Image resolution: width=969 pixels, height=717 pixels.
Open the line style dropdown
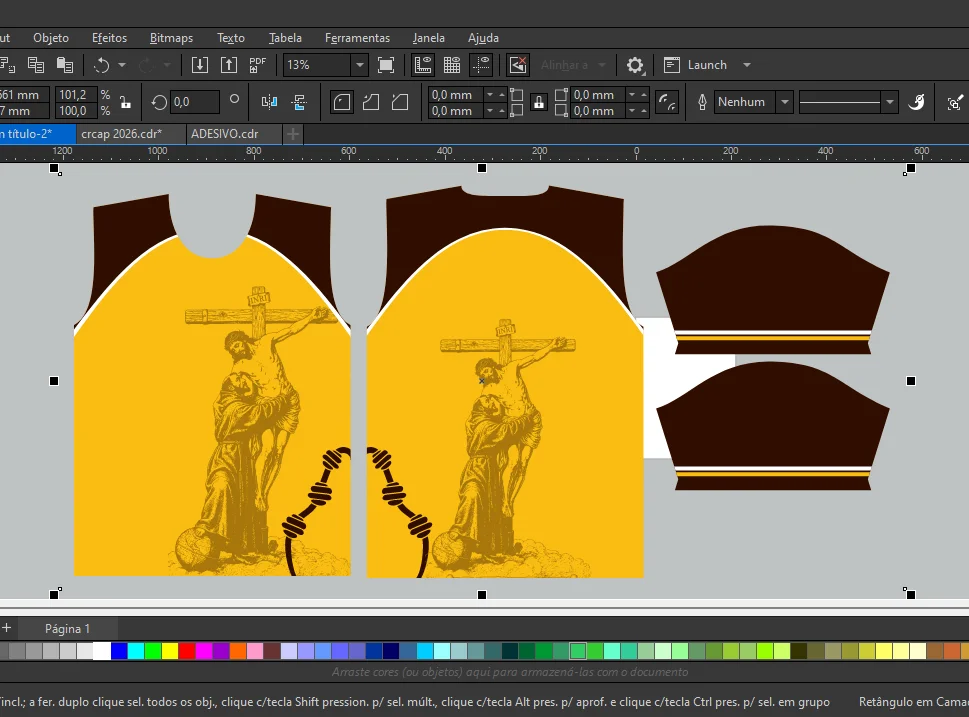click(890, 102)
